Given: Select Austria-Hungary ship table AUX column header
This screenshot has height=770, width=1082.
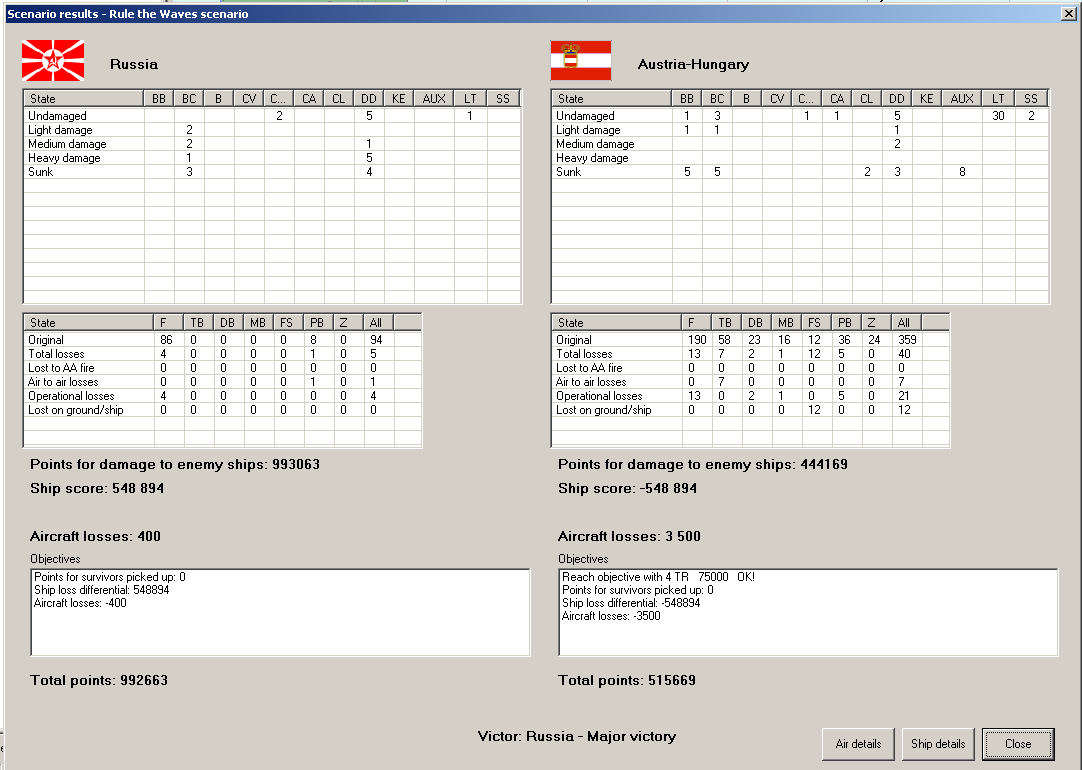Looking at the screenshot, I should (x=962, y=99).
